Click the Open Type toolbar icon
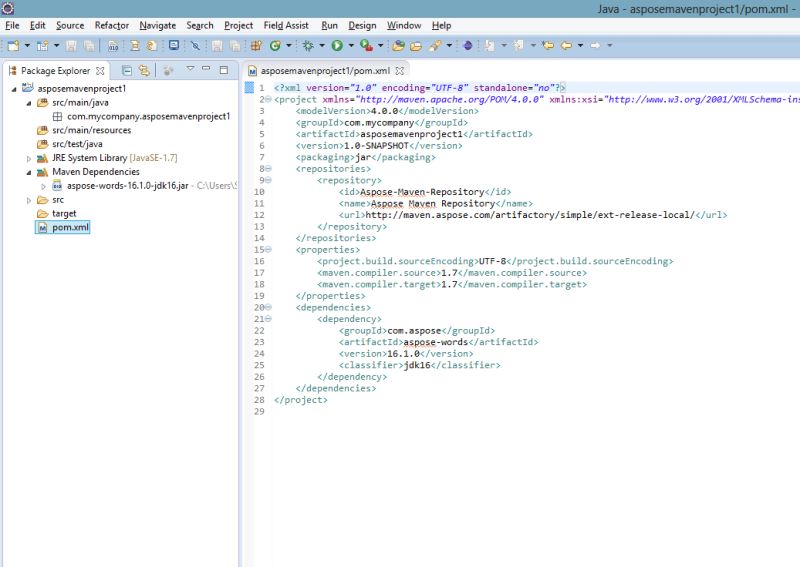 pos(398,45)
